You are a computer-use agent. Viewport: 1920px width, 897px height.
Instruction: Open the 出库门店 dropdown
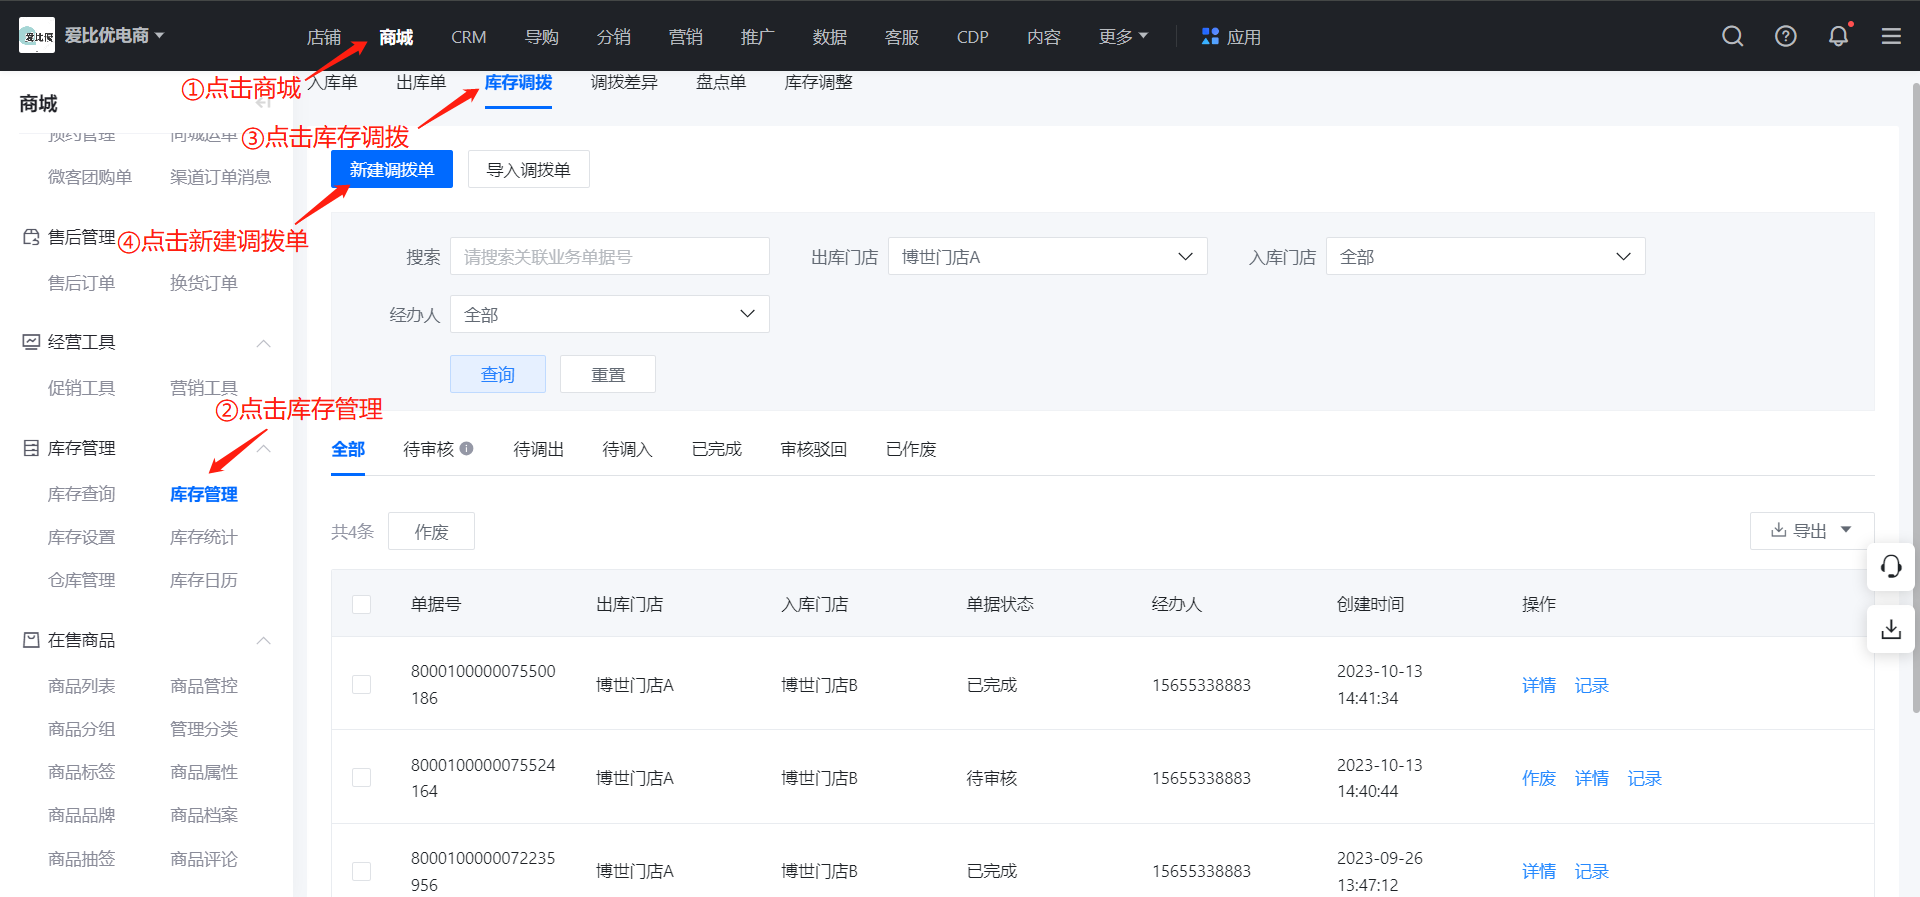[x=1048, y=257]
